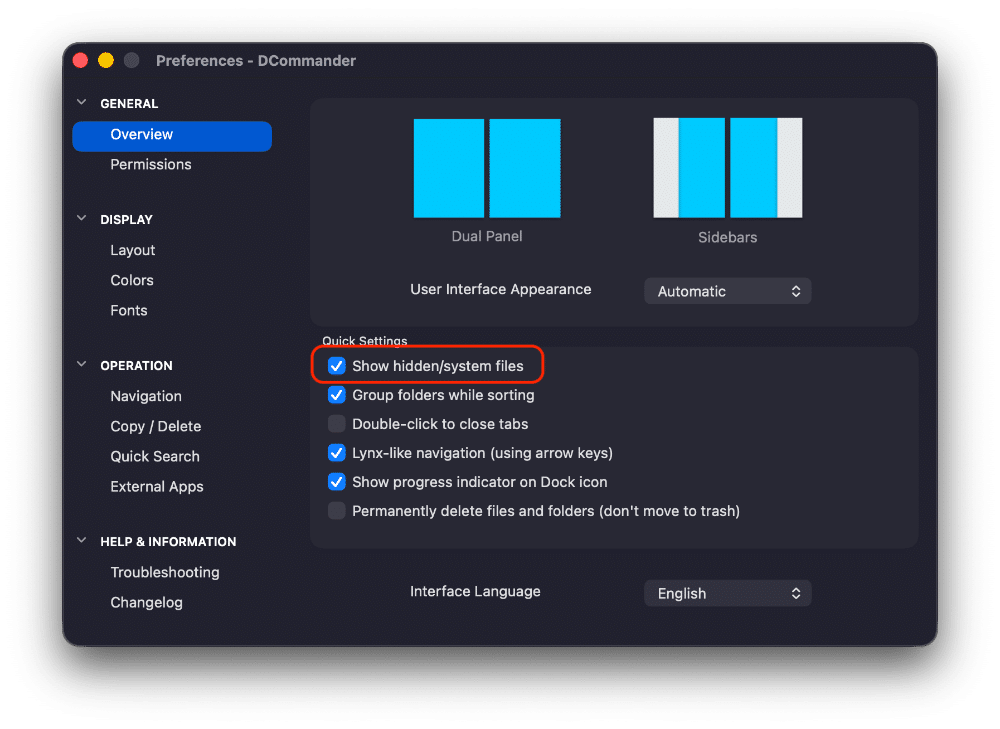Collapse the GENERAL section
This screenshot has height=729, width=1000.
point(81,103)
